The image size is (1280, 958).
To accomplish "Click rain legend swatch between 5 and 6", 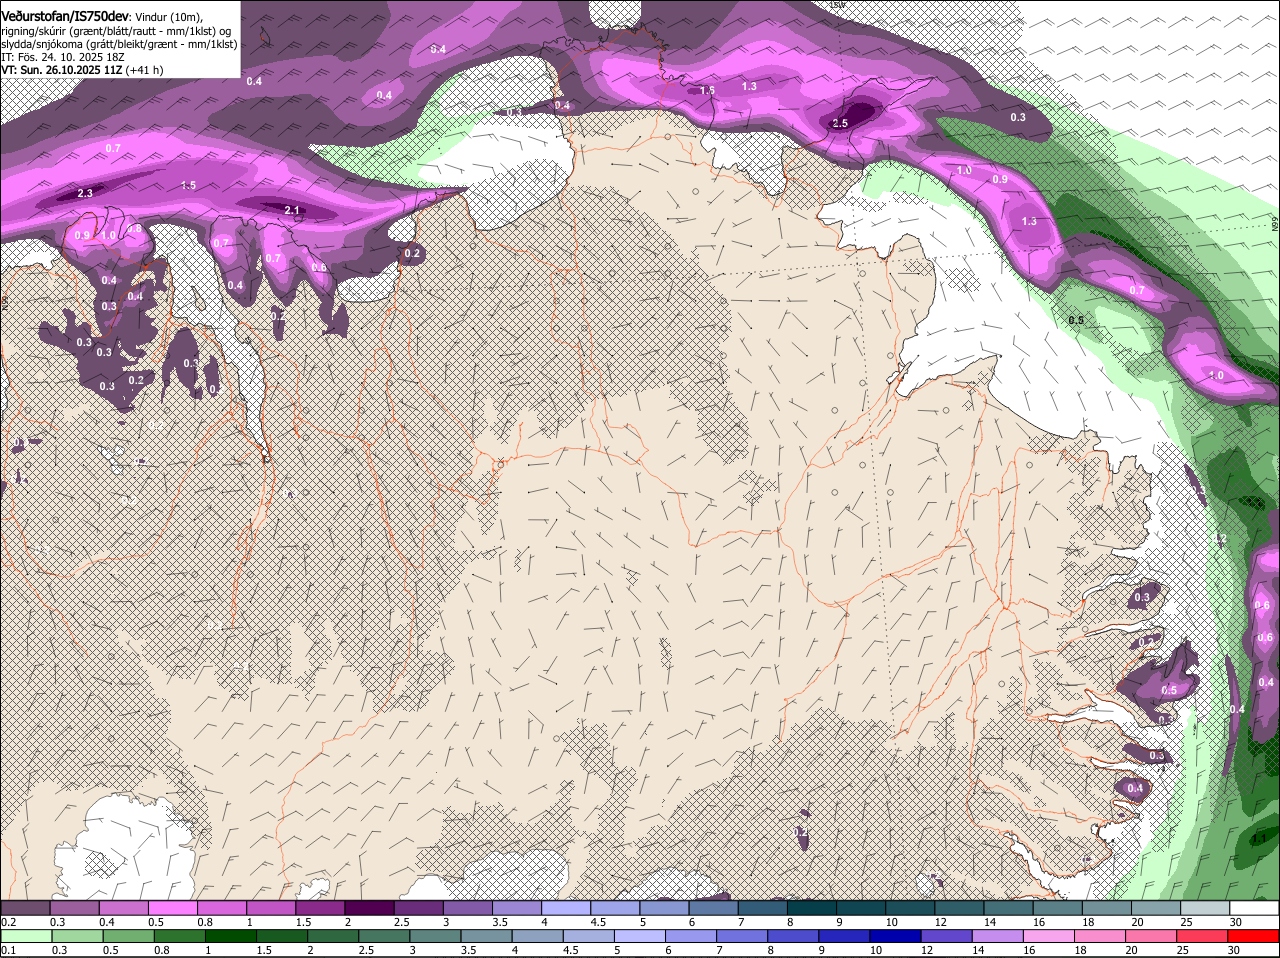I will click(642, 936).
